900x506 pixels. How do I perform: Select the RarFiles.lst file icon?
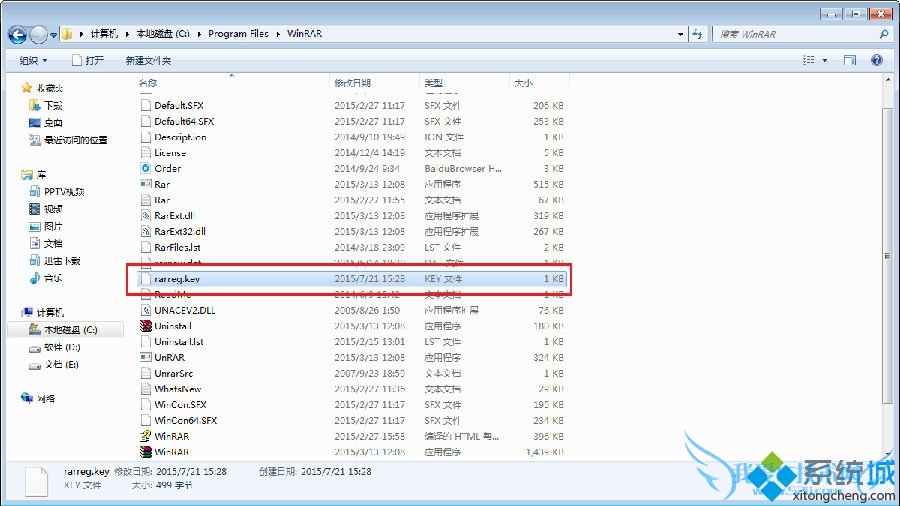146,247
